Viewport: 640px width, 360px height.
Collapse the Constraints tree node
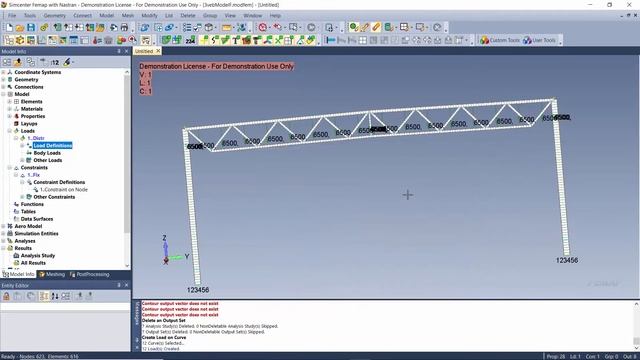(x=10, y=168)
